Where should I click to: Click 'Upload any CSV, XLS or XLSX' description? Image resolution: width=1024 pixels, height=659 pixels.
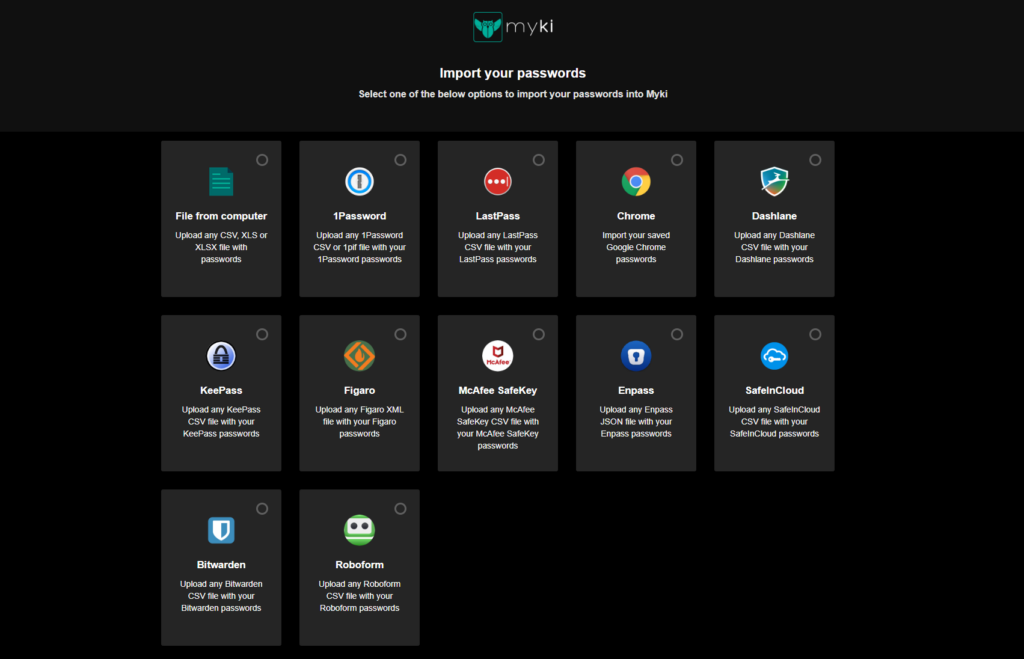coord(221,248)
